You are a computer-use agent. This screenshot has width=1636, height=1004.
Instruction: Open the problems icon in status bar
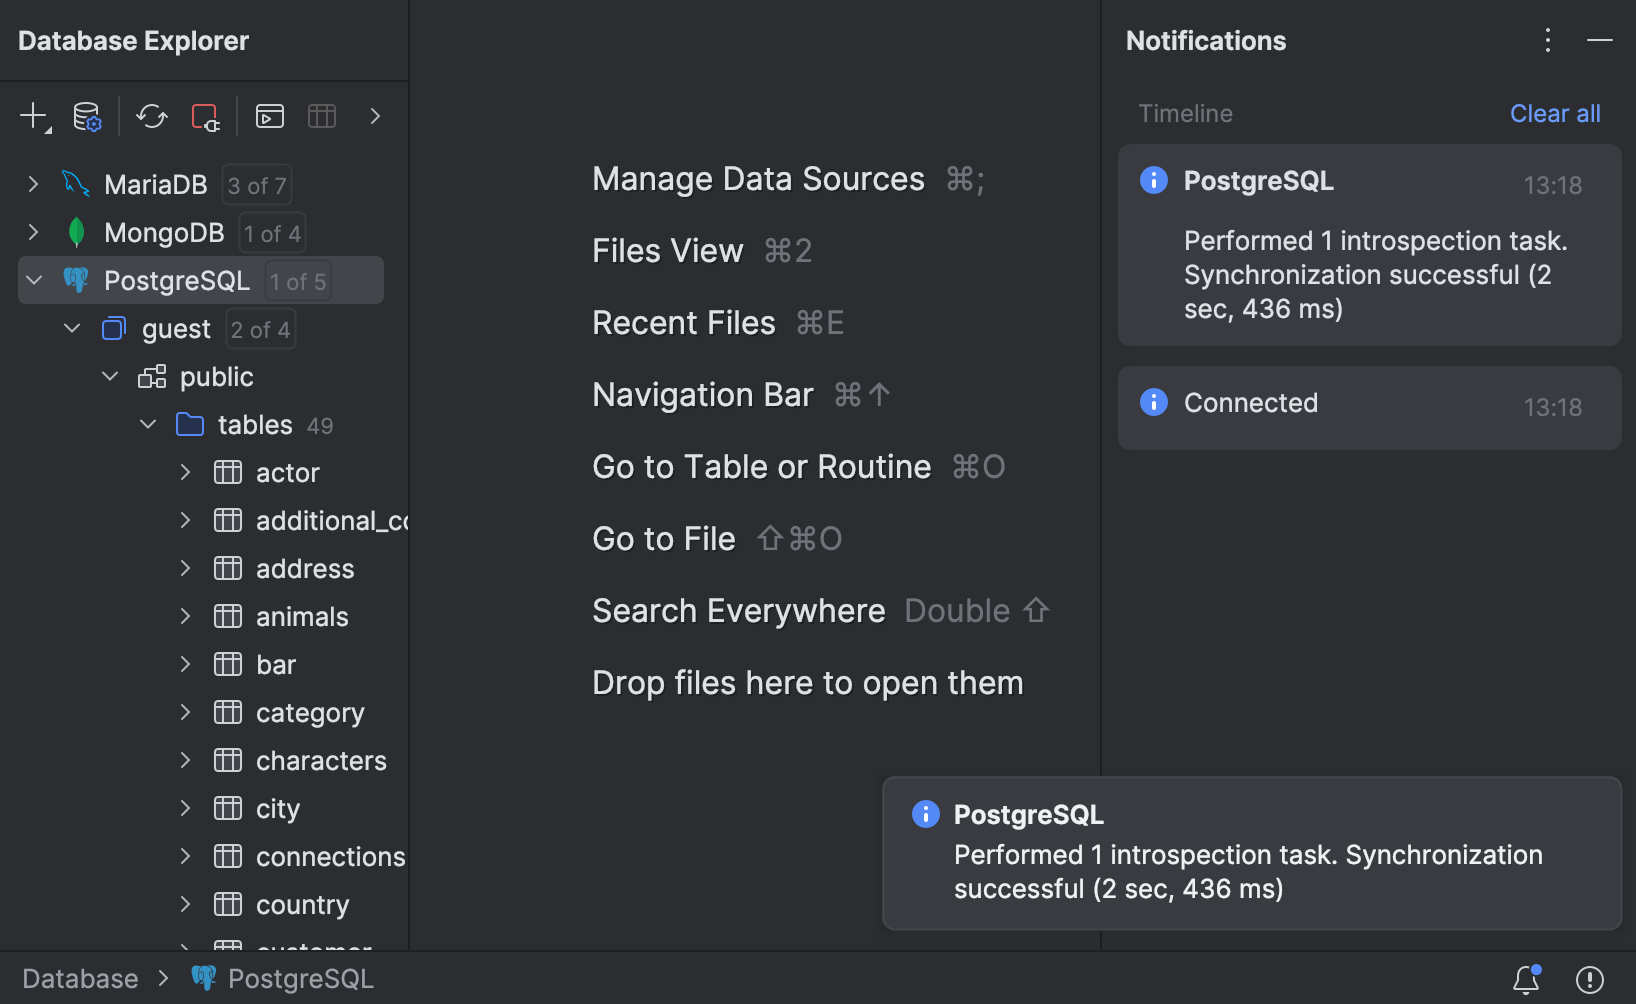tap(1588, 979)
